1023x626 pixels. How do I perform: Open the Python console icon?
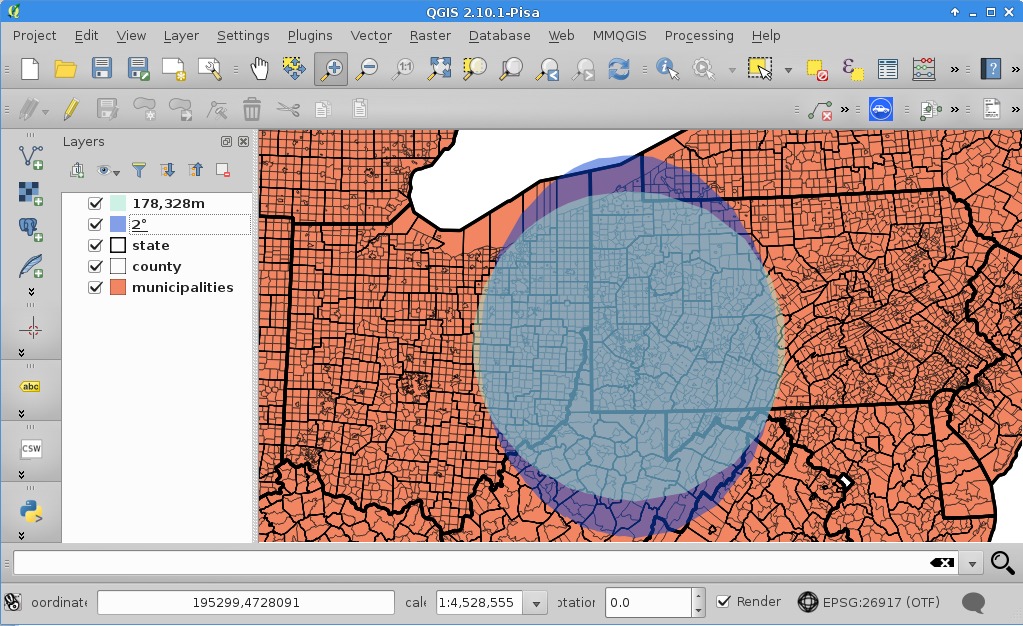pos(31,512)
